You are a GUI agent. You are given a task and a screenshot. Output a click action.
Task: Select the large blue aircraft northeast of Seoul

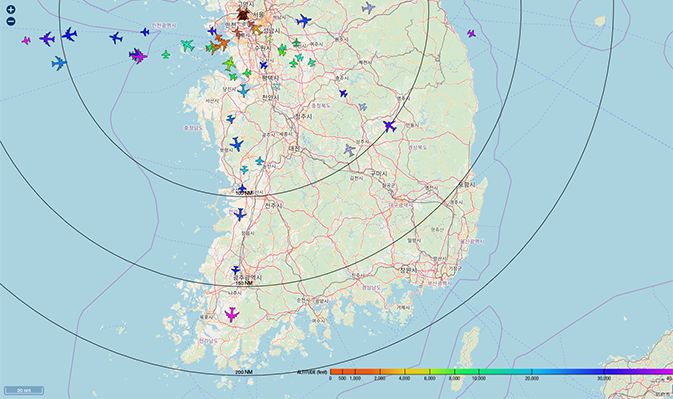pyautogui.click(x=303, y=21)
